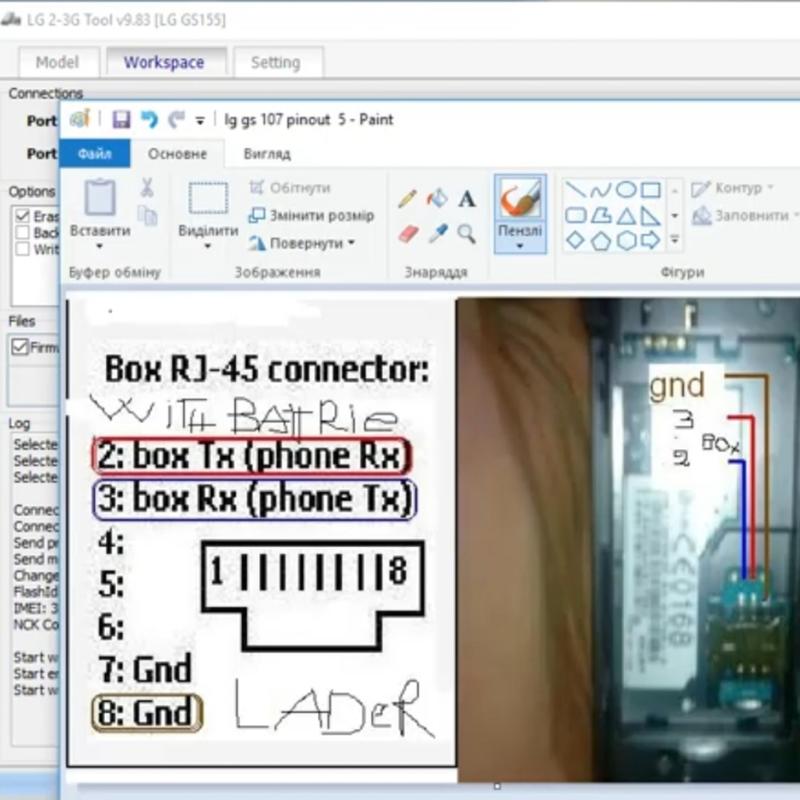Open the Setting tab in LG Tool
Image resolution: width=800 pixels, height=800 pixels.
pyautogui.click(x=276, y=62)
